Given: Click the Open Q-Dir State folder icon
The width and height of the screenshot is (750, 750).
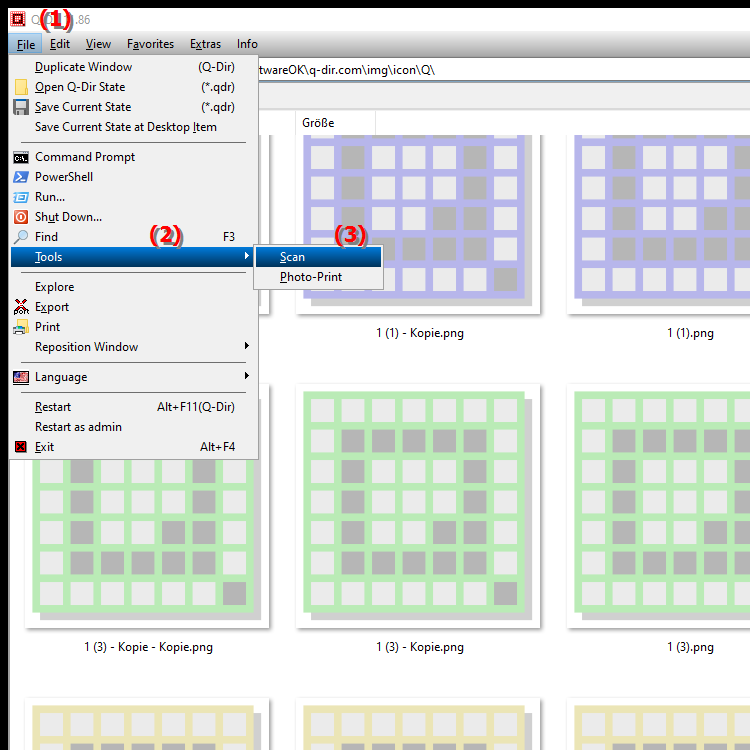Looking at the screenshot, I should (x=21, y=87).
